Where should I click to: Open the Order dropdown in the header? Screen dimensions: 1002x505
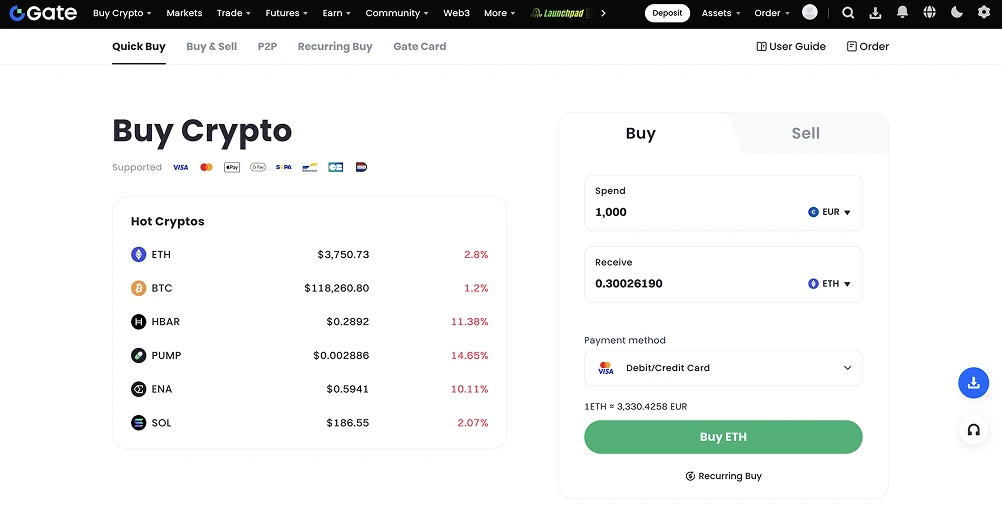pos(772,13)
